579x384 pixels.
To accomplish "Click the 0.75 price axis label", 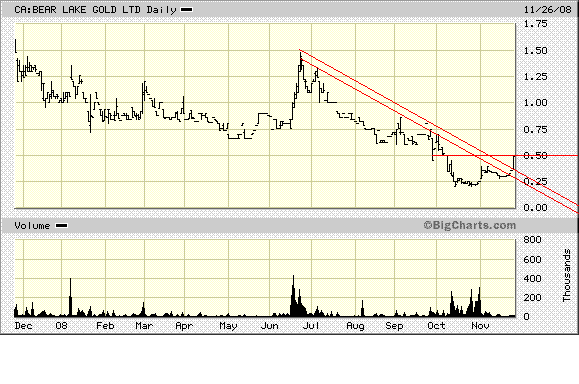I will click(x=535, y=129).
